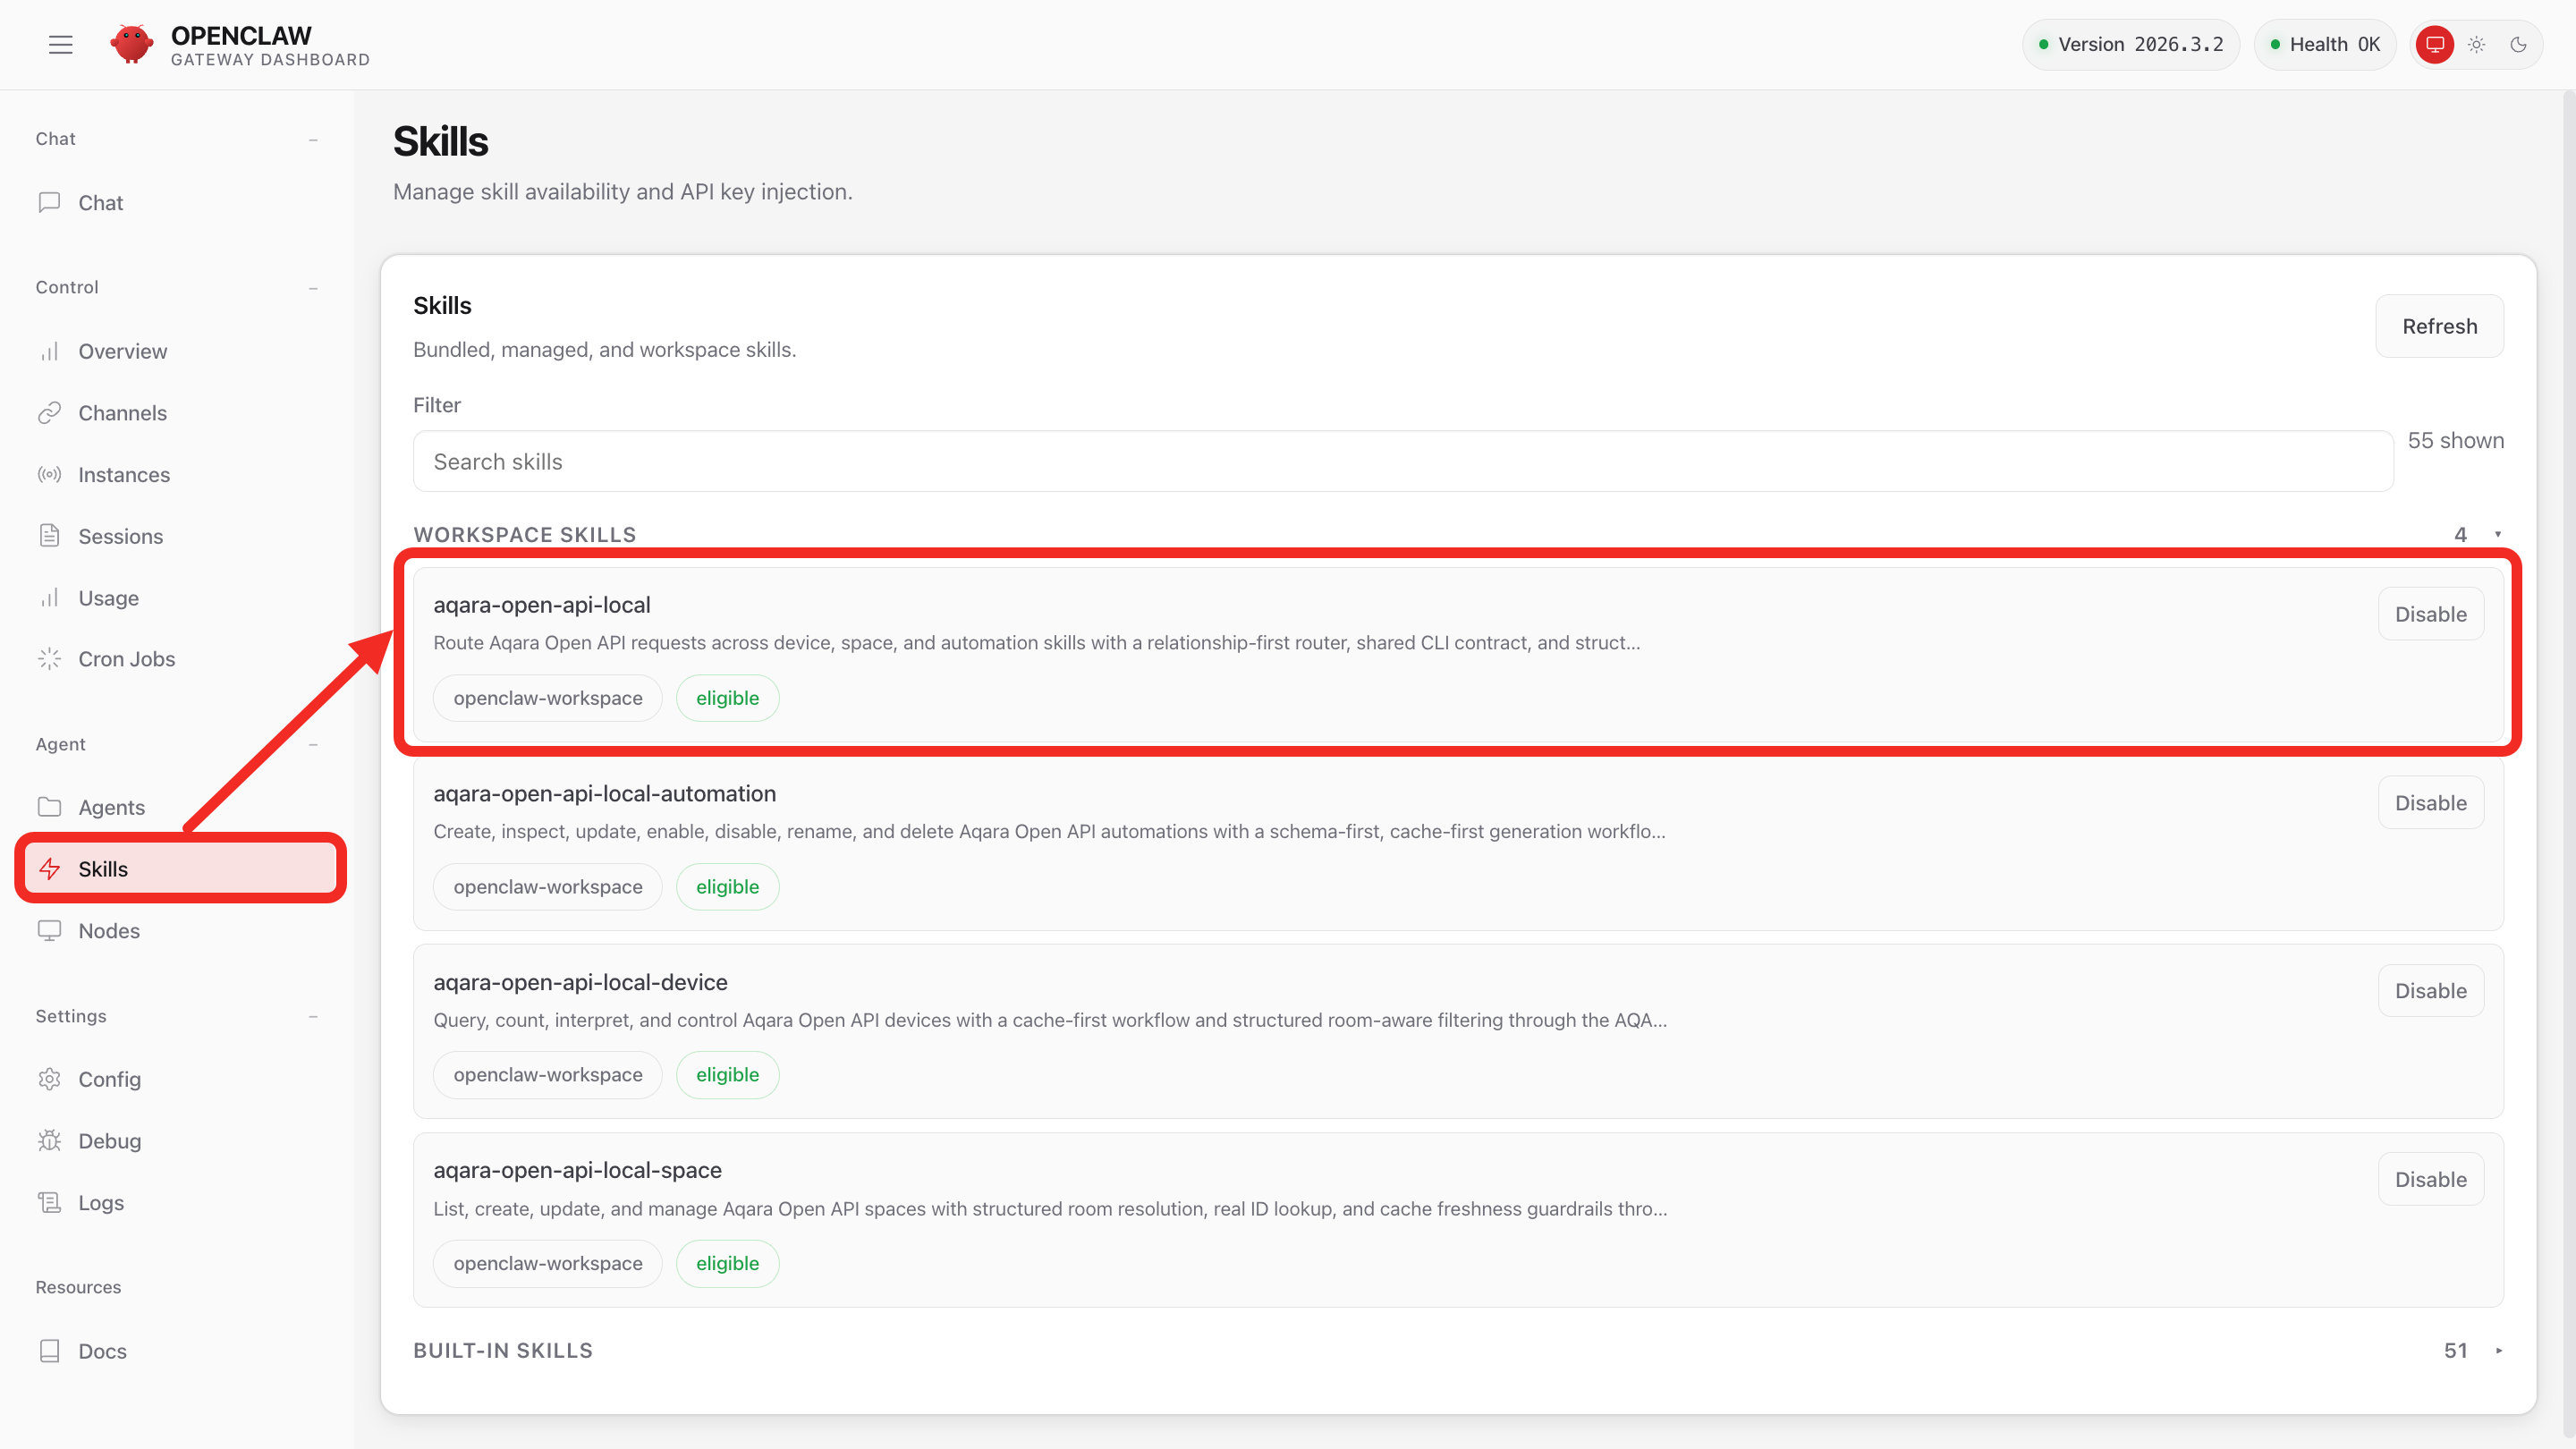The height and width of the screenshot is (1449, 2576).
Task: Click the Overview bar chart icon
Action: [x=49, y=351]
